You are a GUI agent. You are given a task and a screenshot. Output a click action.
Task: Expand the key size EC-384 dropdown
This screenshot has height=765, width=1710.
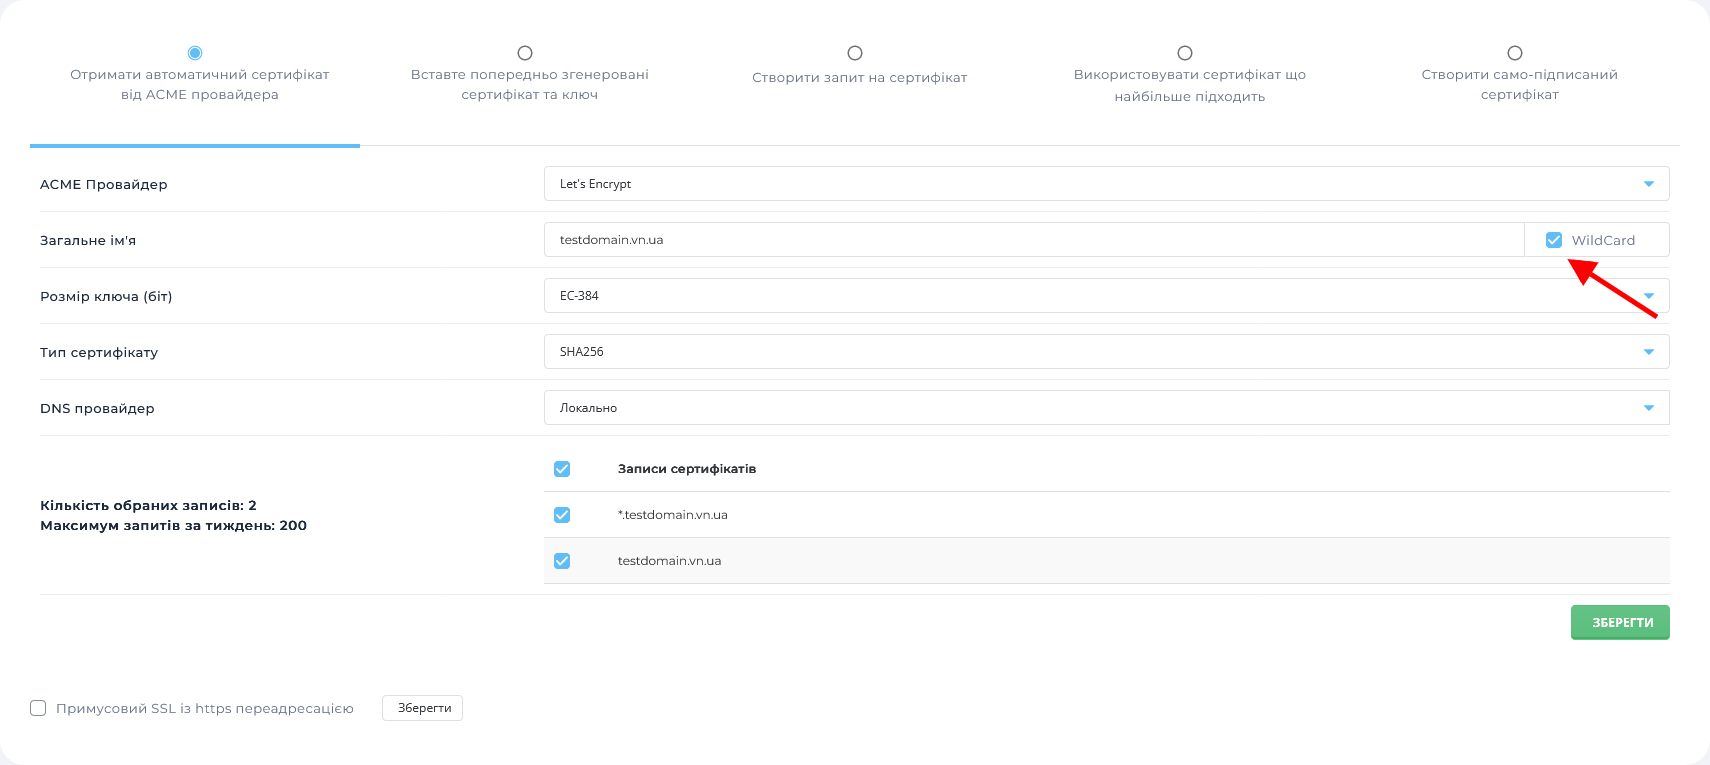[x=1106, y=296]
